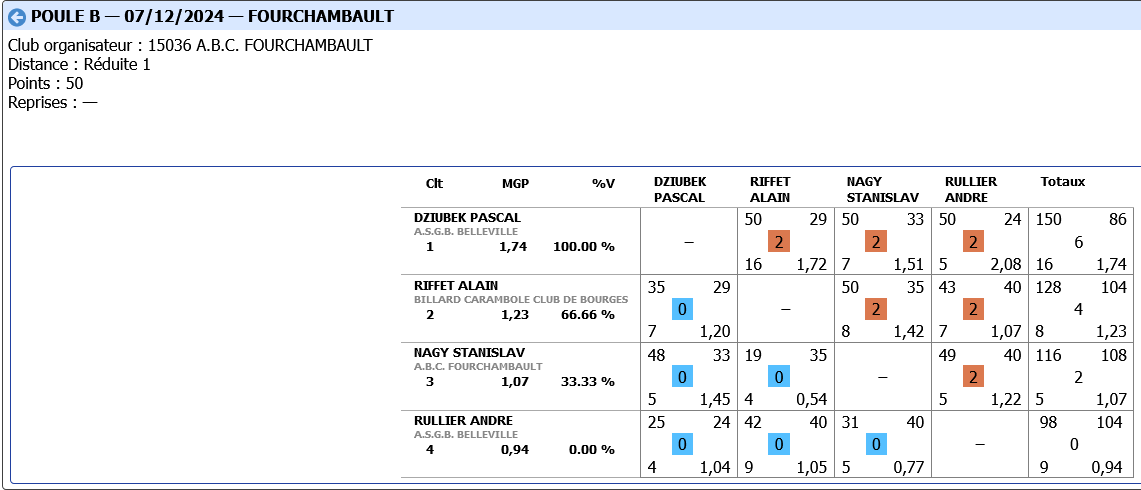The width and height of the screenshot is (1141, 490).
Task: Click blue 0 badge RULLIER versus DZIUBEK
Action: 682,444
